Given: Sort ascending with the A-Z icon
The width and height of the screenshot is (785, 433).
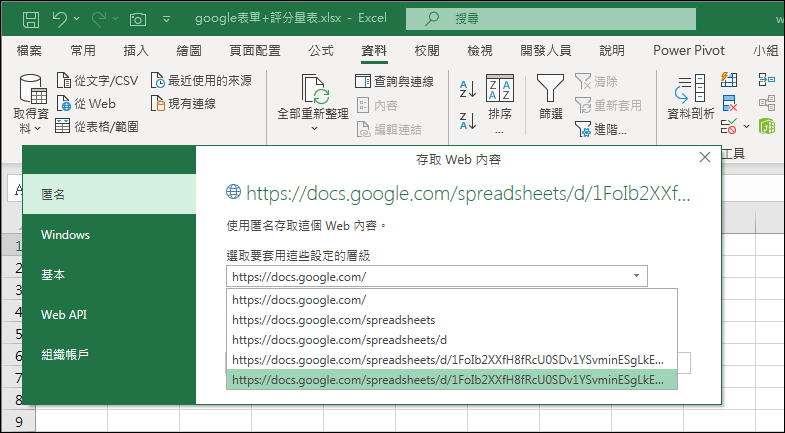Looking at the screenshot, I should (468, 89).
